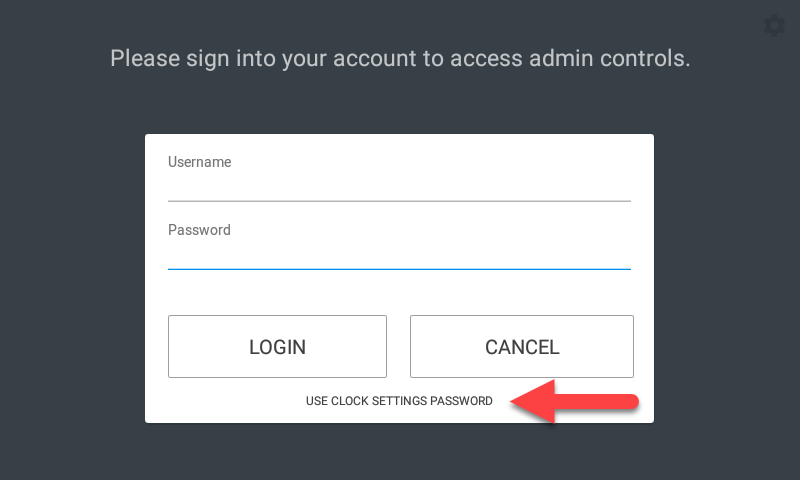Focus the Password input field
Screen dimensions: 800x480
point(399,254)
